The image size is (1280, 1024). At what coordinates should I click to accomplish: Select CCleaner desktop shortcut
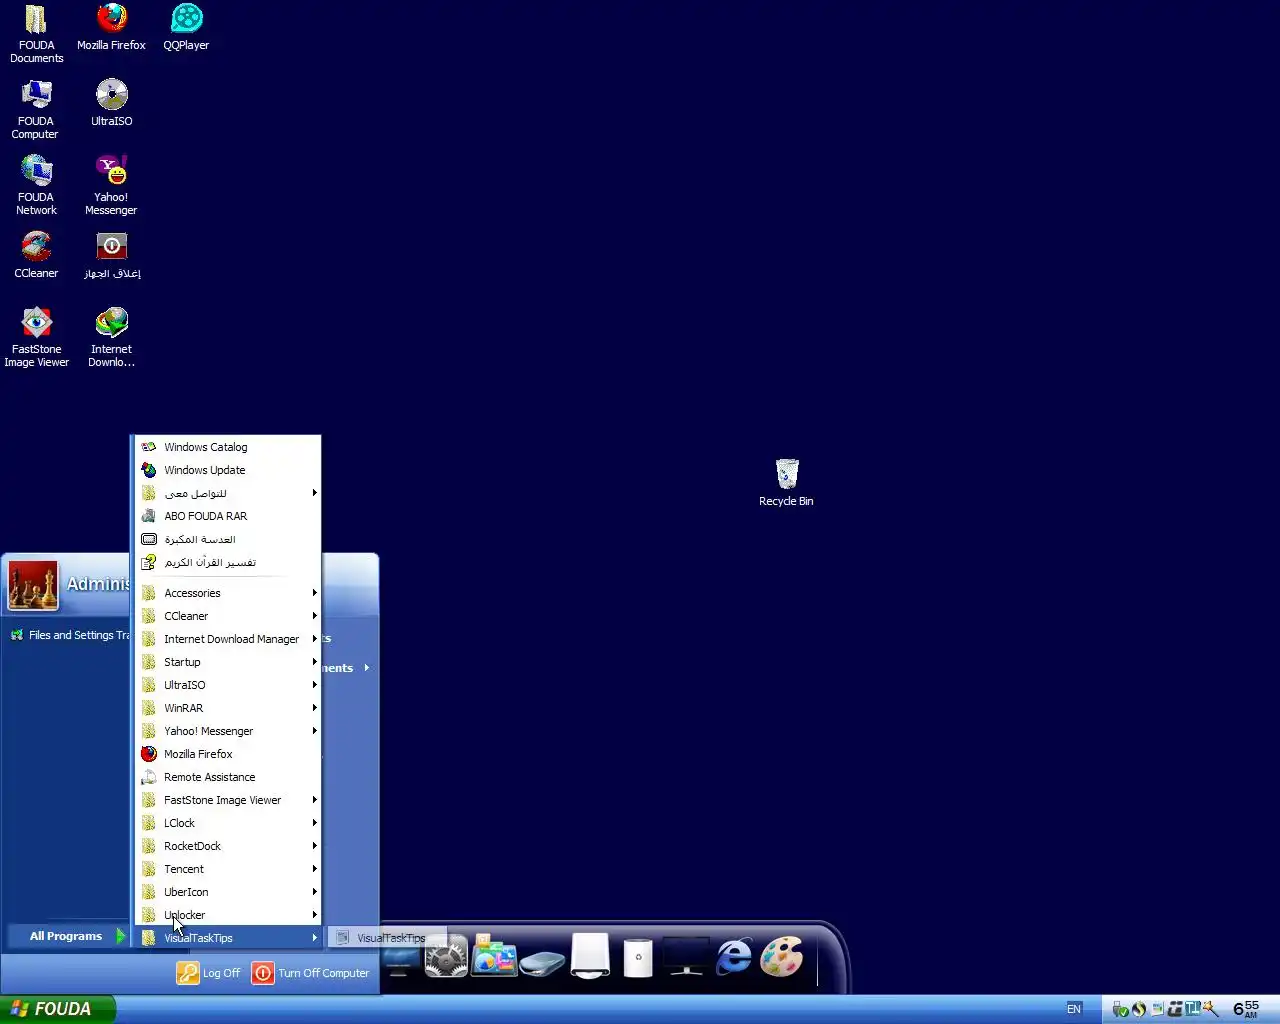tap(36, 256)
